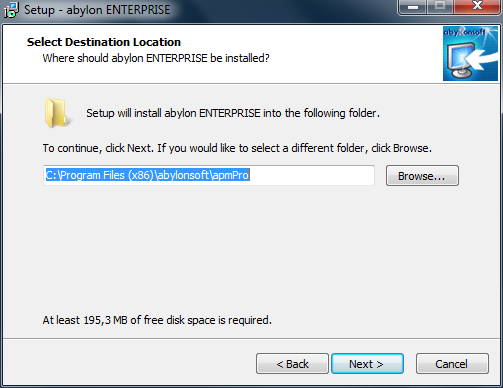Proceed with the Next > button
The width and height of the screenshot is (503, 388).
[367, 364]
